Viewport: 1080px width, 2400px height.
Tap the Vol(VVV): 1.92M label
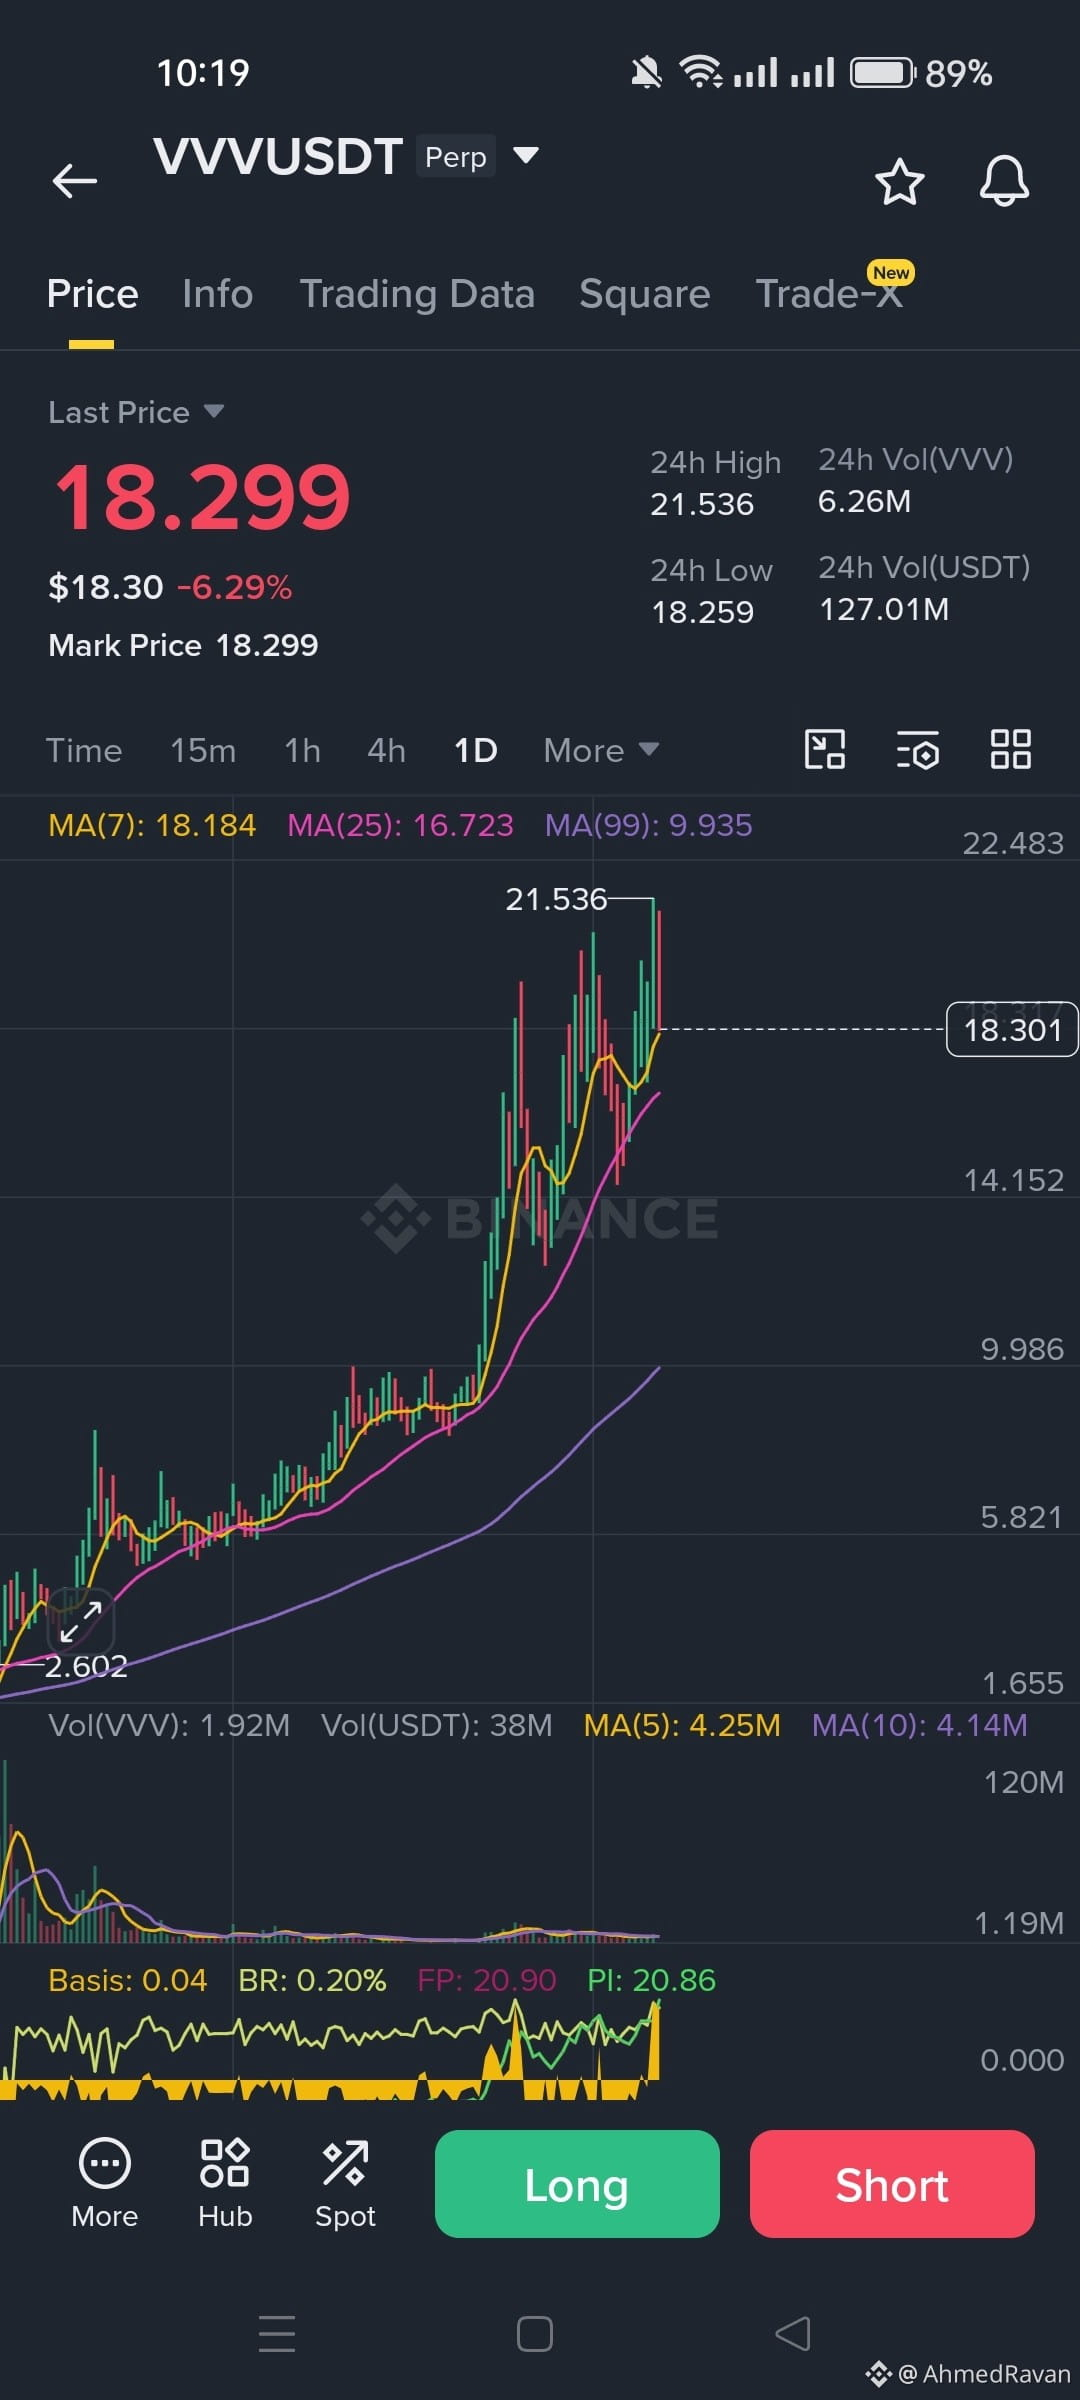[169, 1725]
